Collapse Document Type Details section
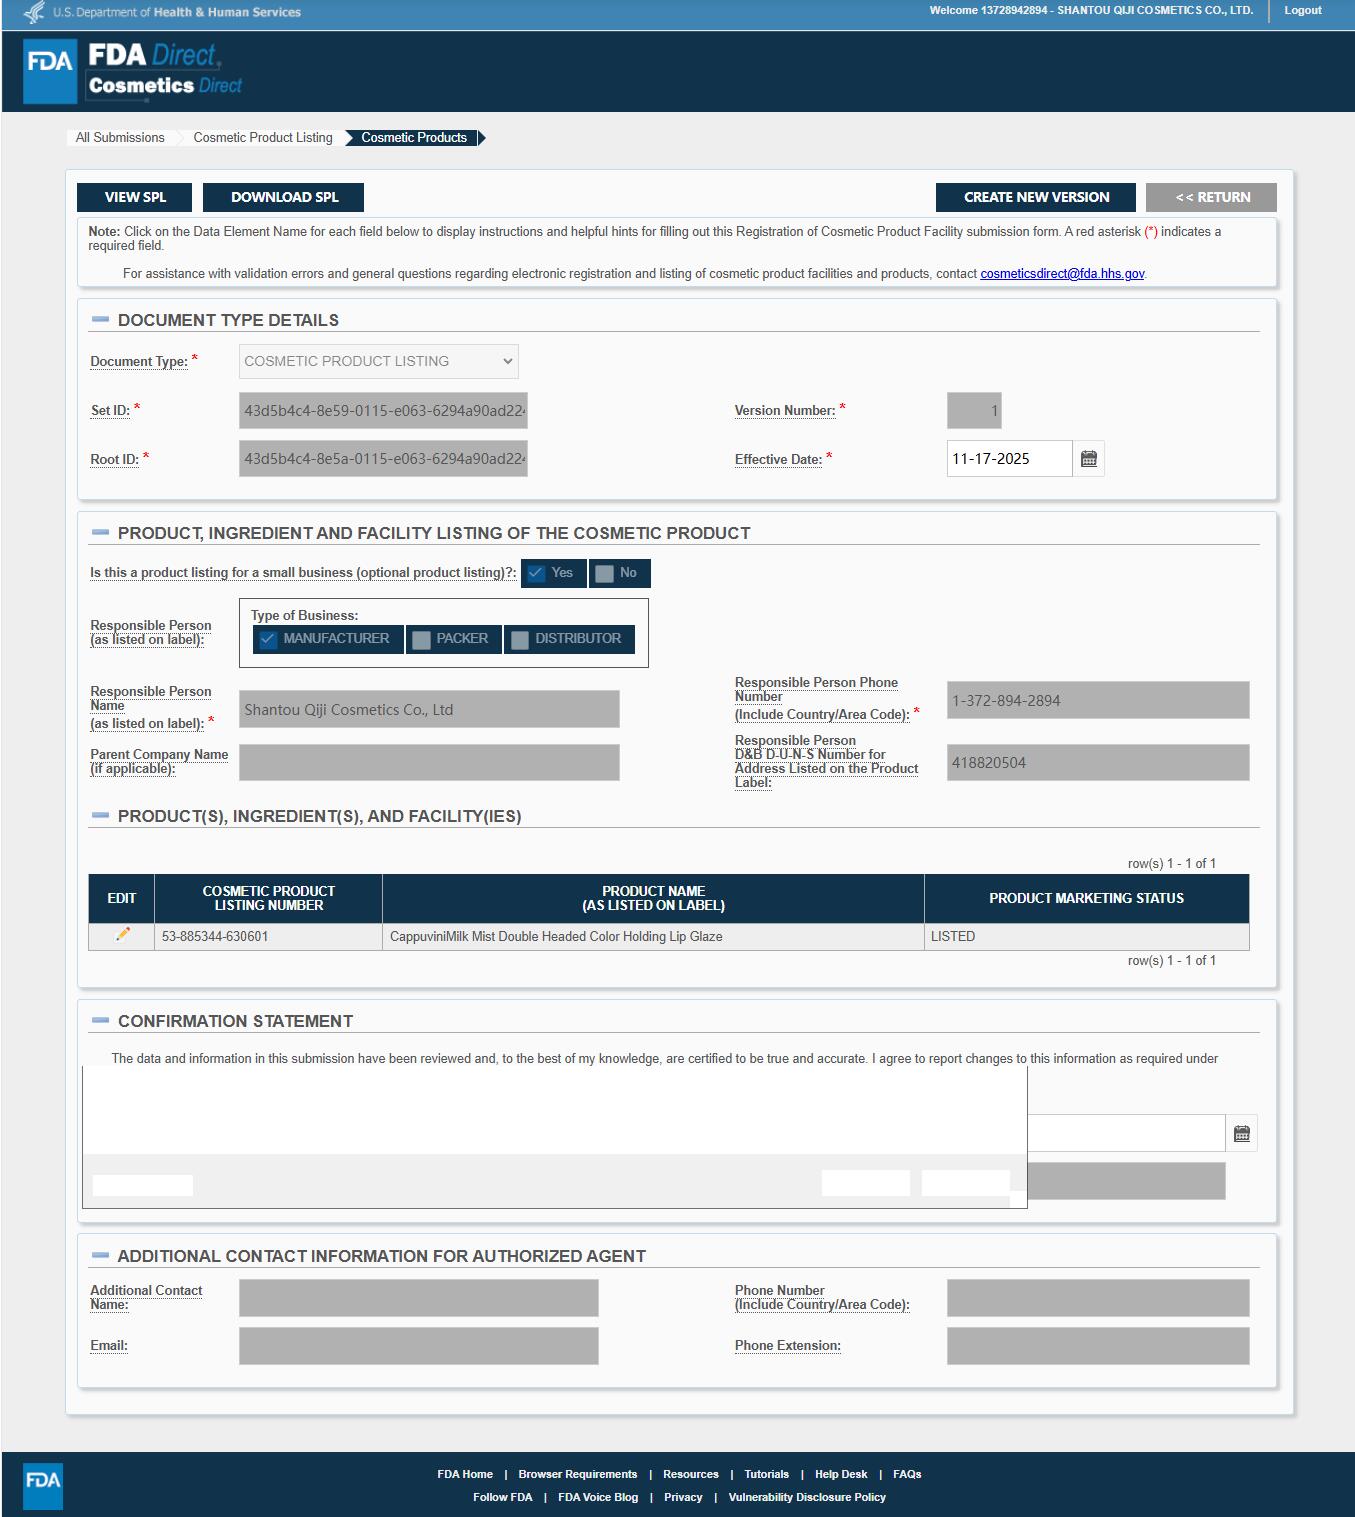Viewport: 1355px width, 1517px height. (x=100, y=320)
